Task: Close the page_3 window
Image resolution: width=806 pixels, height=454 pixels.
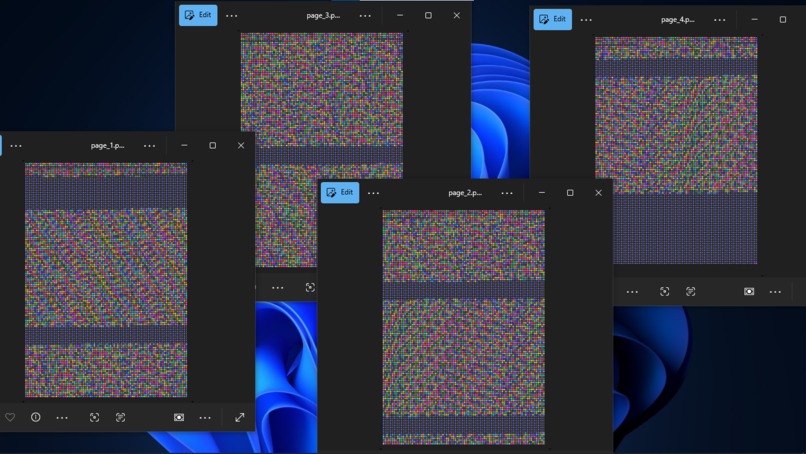Action: [x=456, y=15]
